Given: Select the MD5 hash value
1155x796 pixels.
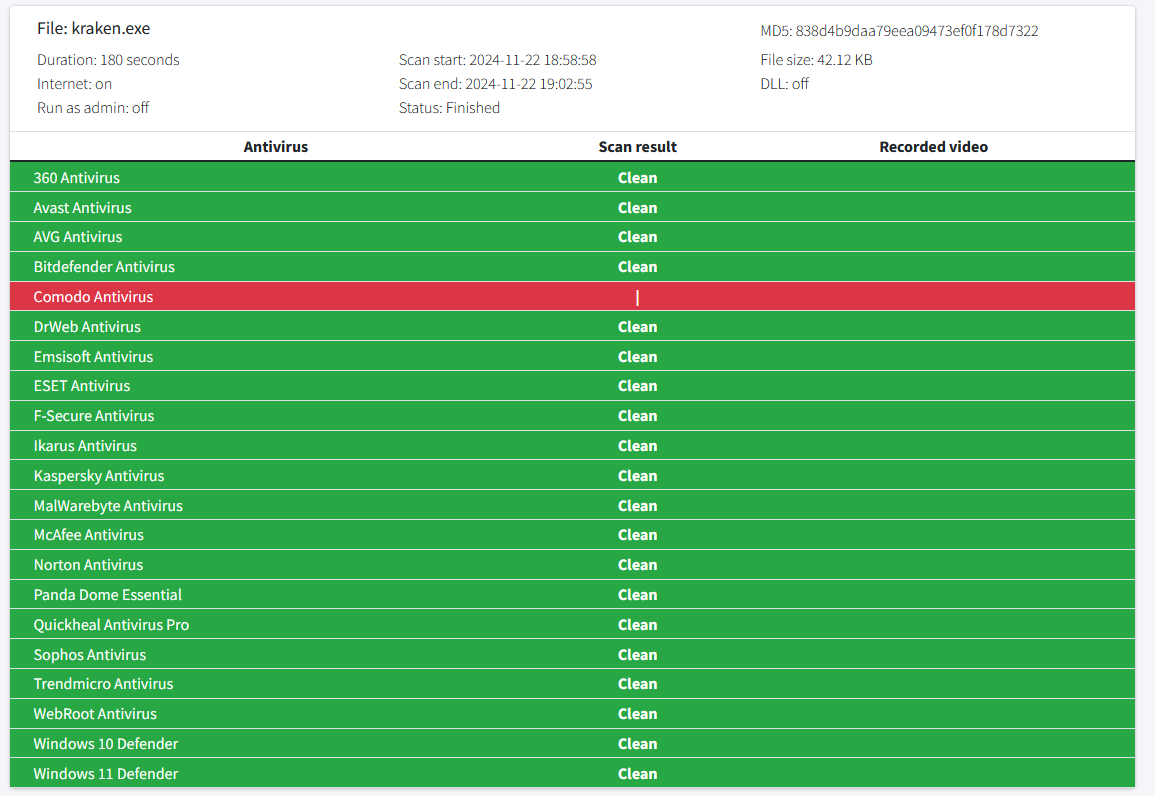Looking at the screenshot, I should (917, 31).
